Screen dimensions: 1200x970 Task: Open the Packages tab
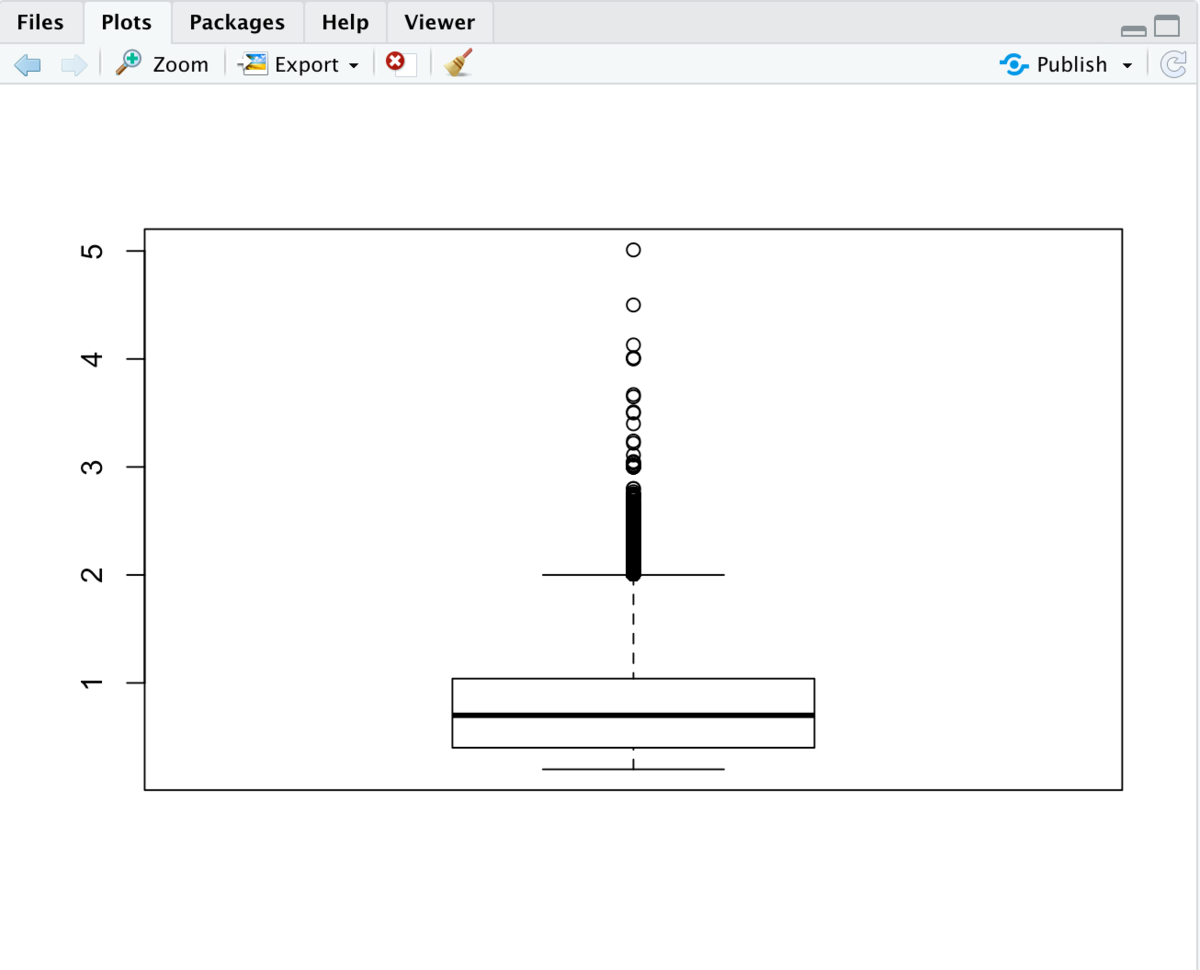tap(237, 22)
